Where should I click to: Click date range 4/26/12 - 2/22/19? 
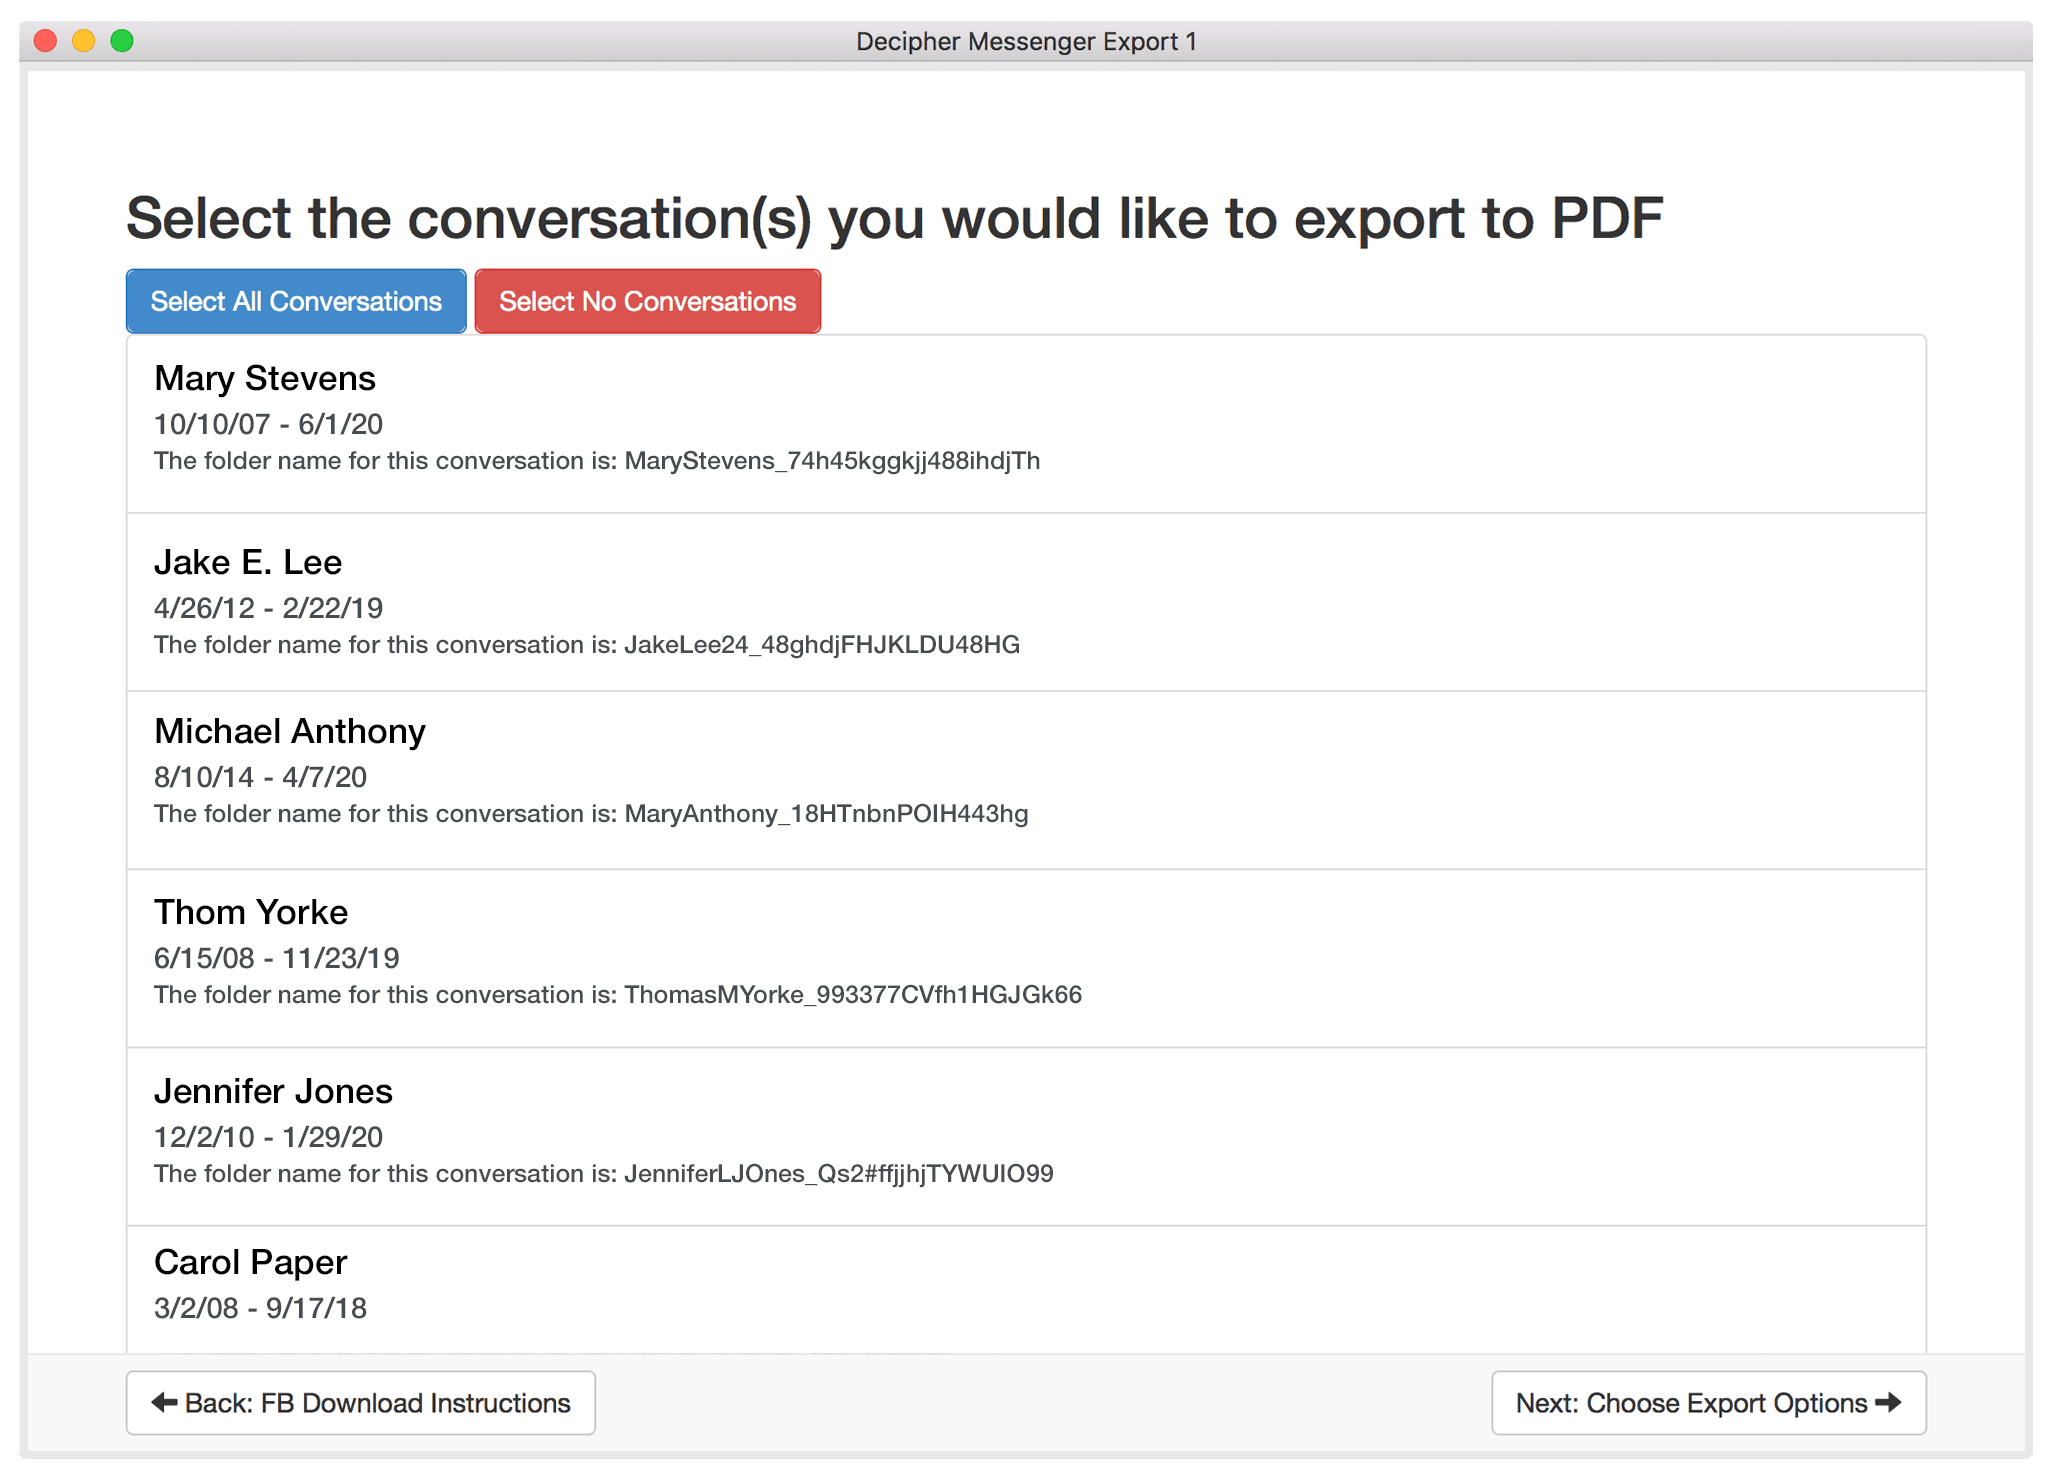point(268,608)
